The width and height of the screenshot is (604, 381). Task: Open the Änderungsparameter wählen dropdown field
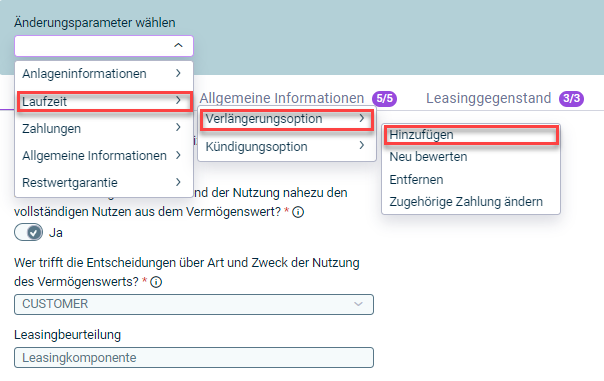click(x=104, y=46)
